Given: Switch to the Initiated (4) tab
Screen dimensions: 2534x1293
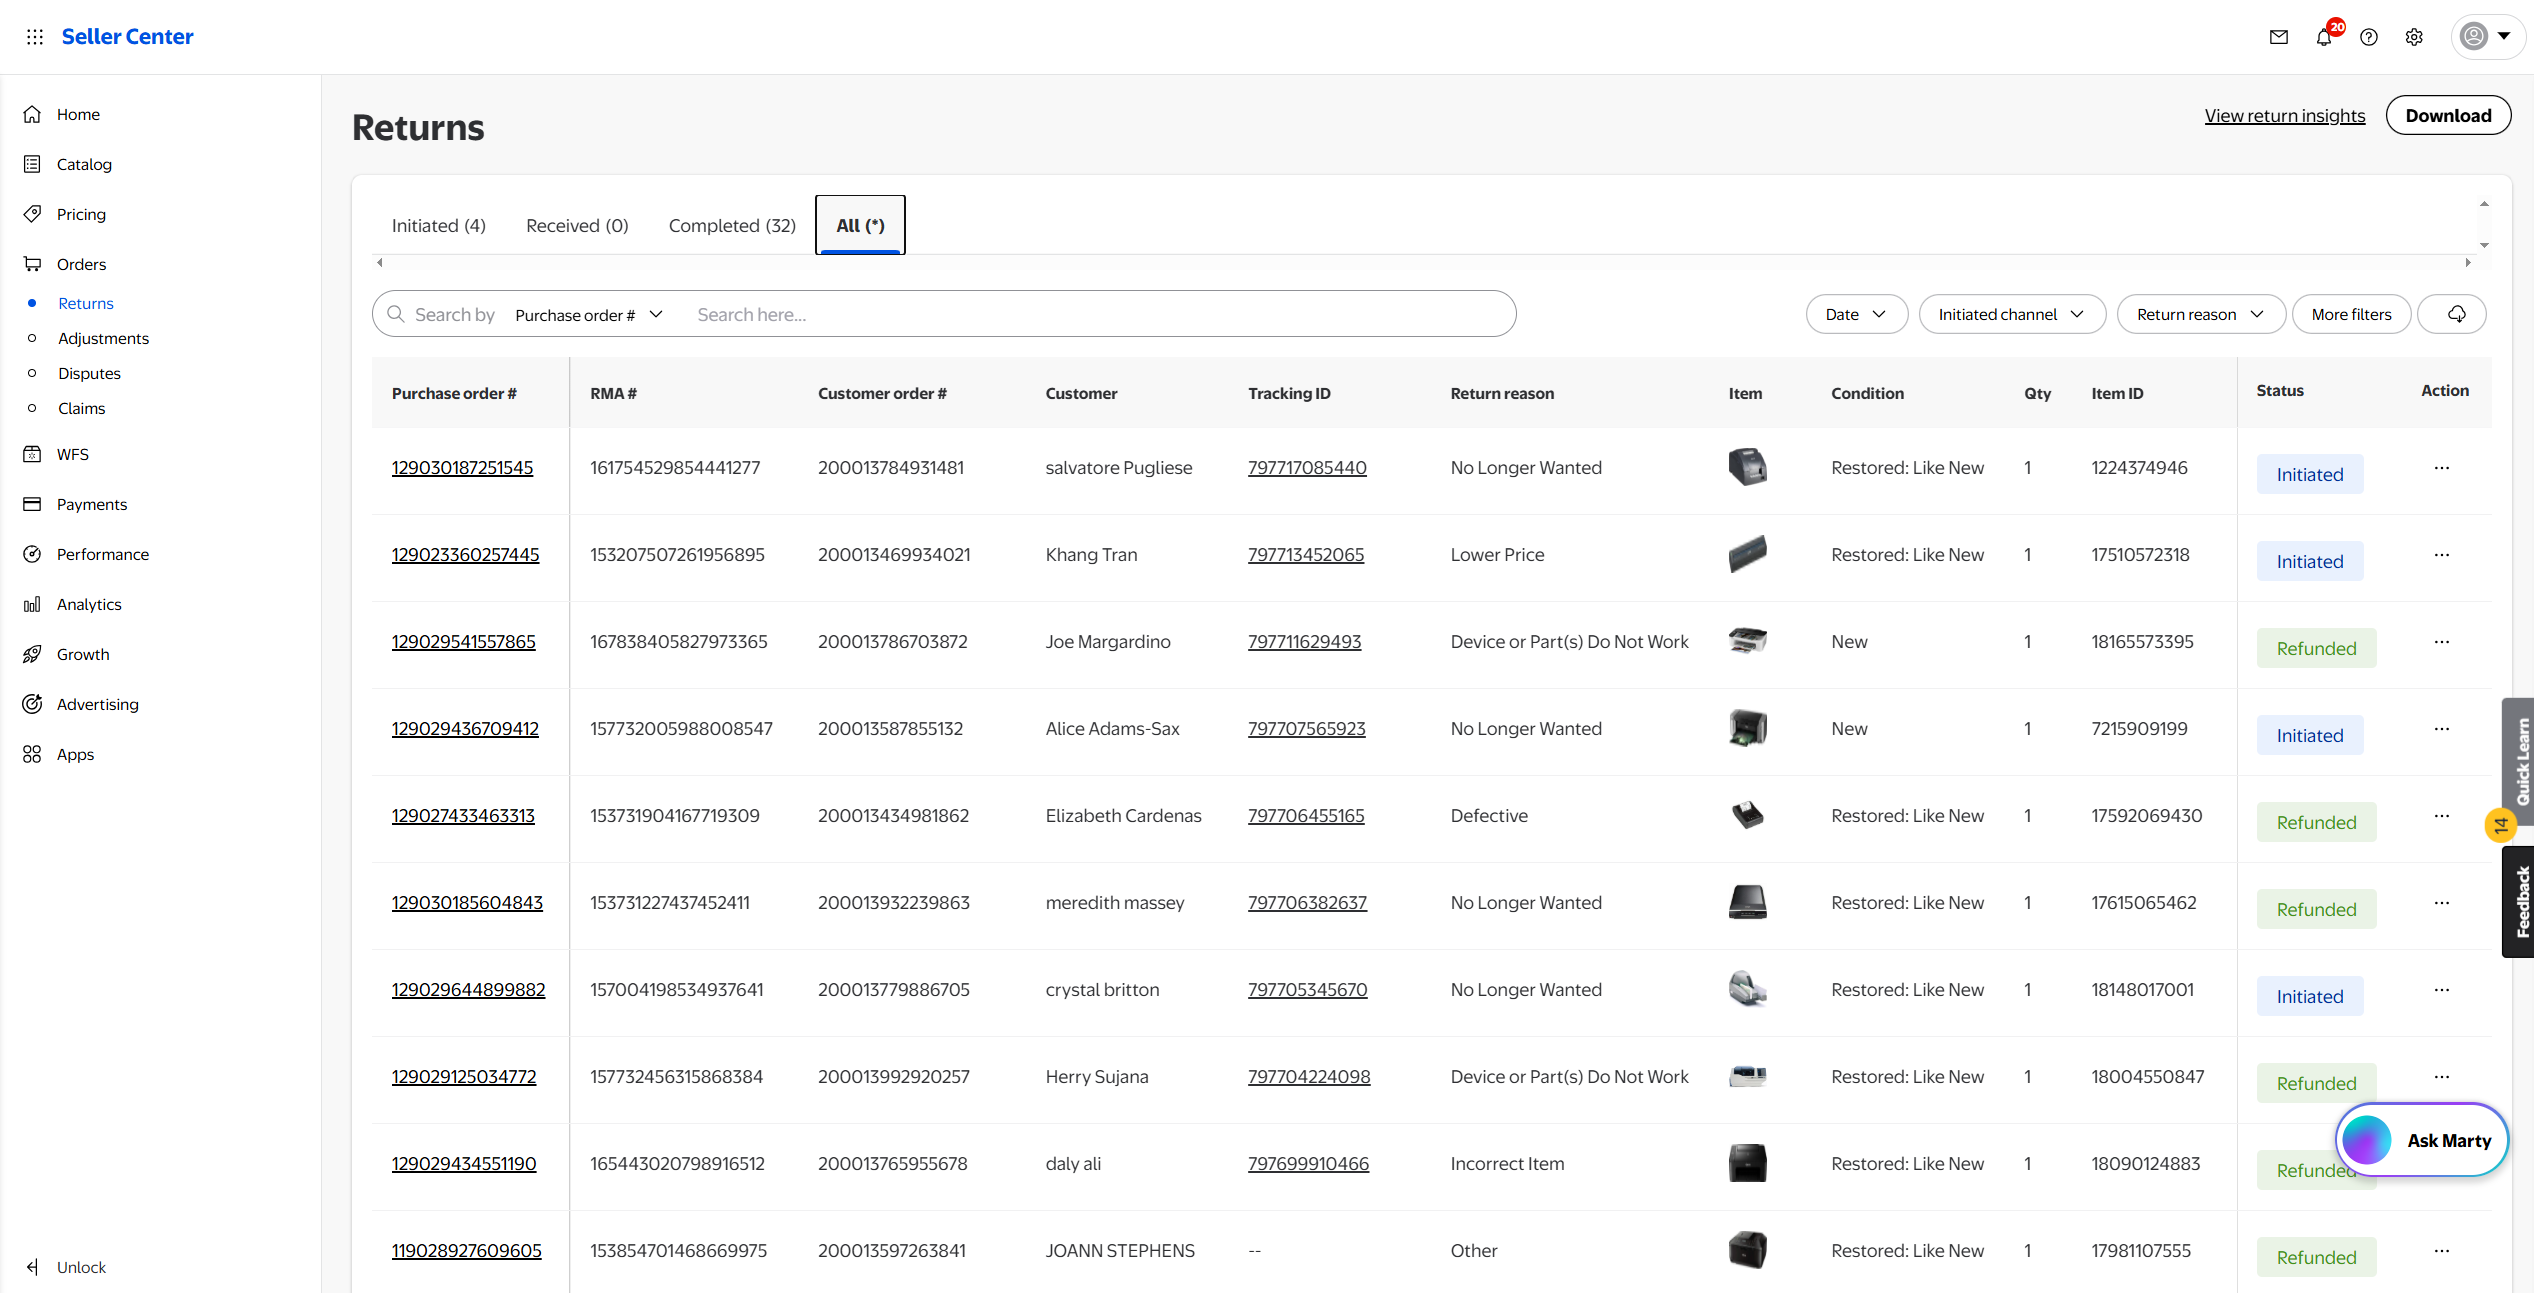Looking at the screenshot, I should point(438,225).
